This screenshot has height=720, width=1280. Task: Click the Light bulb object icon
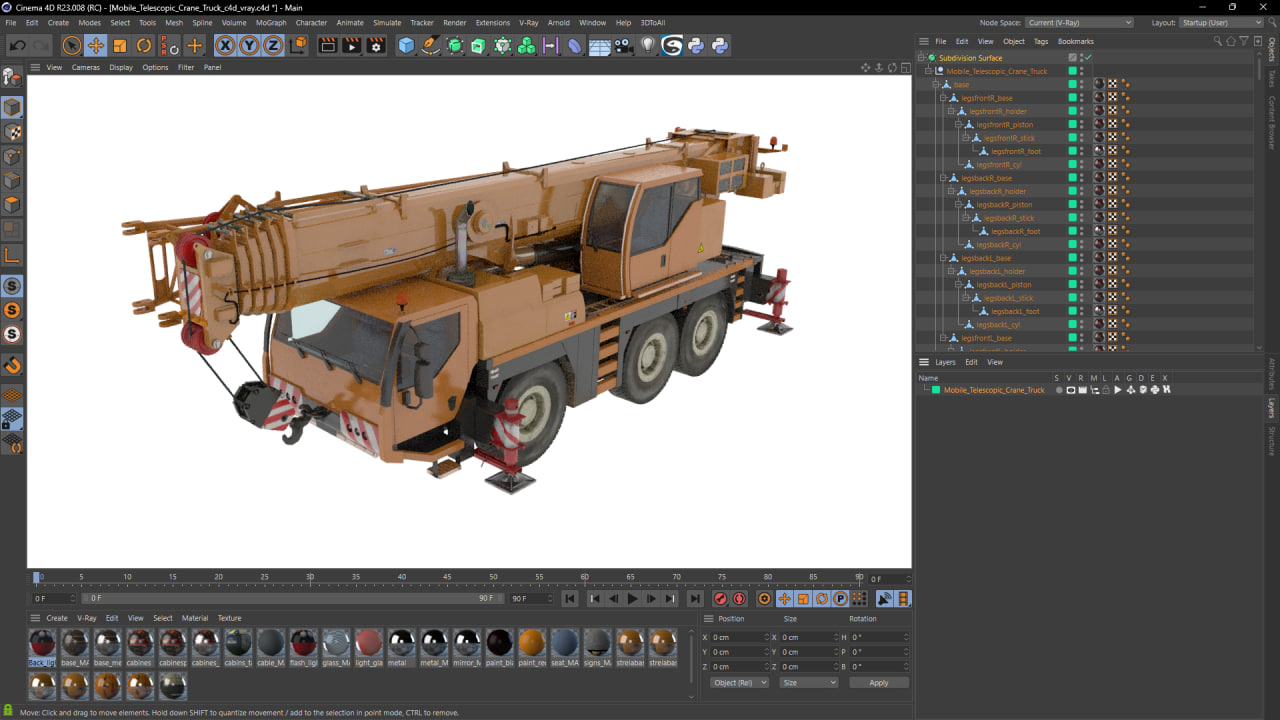[x=648, y=45]
